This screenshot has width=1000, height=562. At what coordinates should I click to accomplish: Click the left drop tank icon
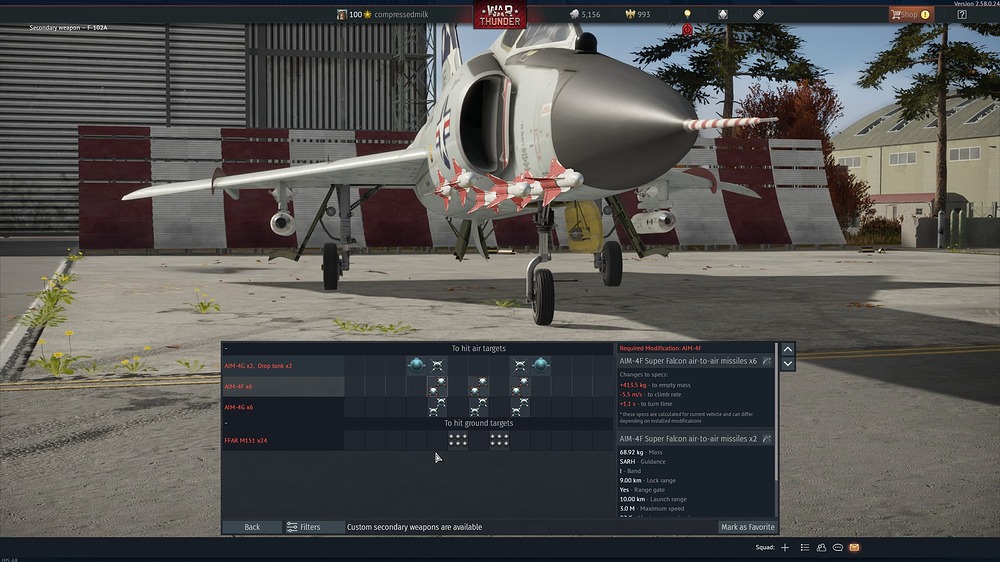click(x=416, y=365)
